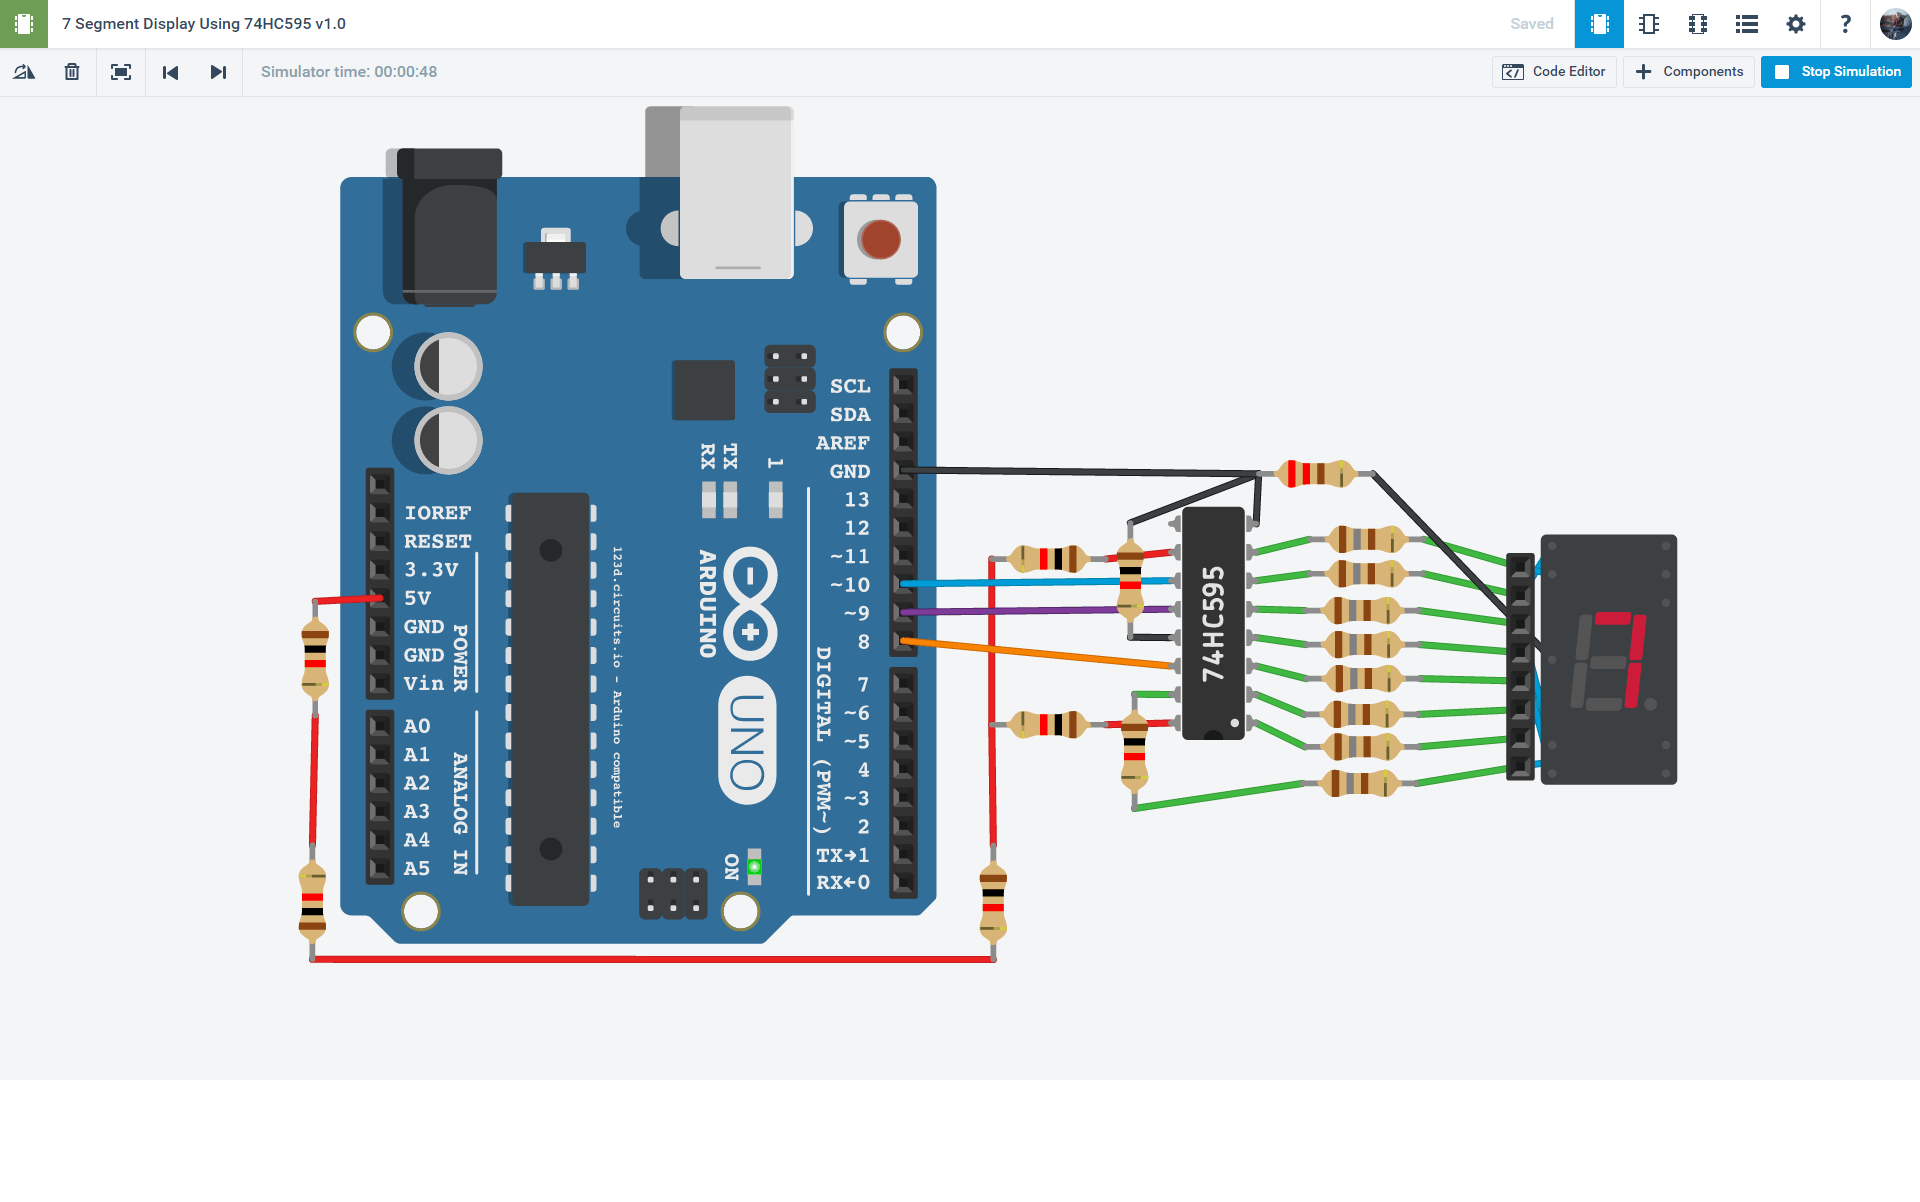Select the top green-wire resistor to display
Image resolution: width=1920 pixels, height=1202 pixels.
click(x=1366, y=539)
